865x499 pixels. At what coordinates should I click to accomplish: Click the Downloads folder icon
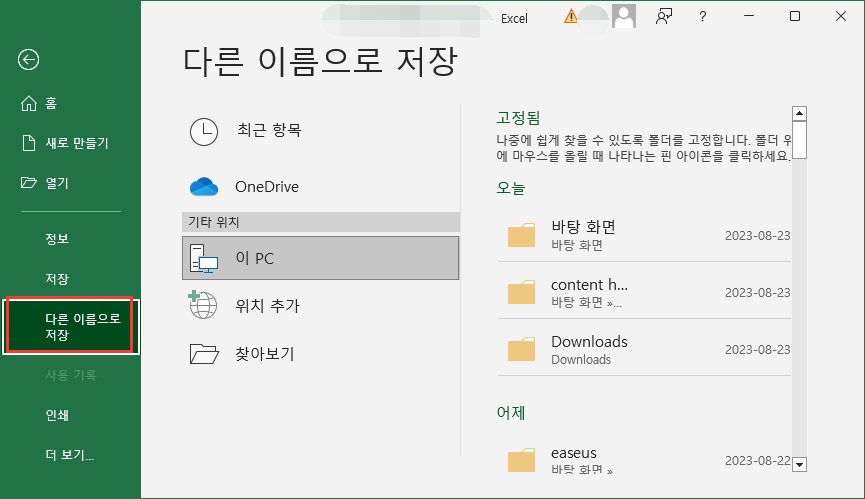pyautogui.click(x=521, y=350)
